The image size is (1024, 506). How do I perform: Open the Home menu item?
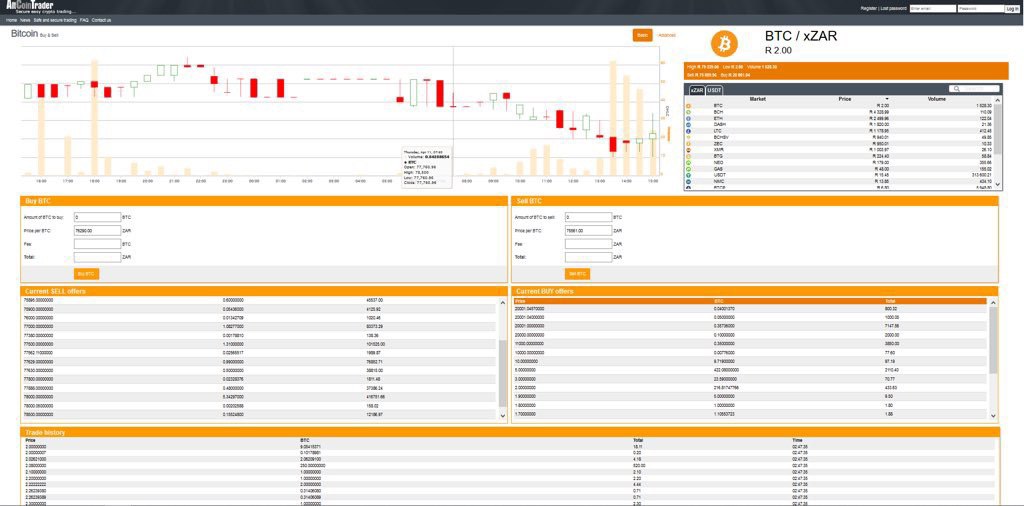(x=11, y=20)
